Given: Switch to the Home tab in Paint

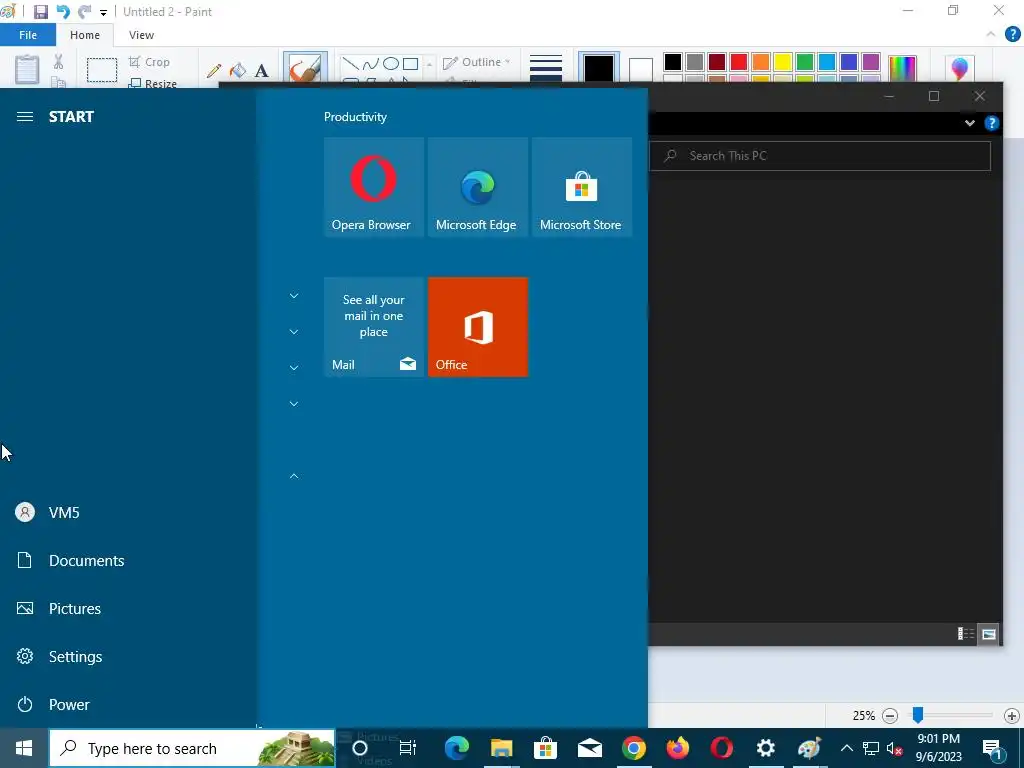Looking at the screenshot, I should coord(85,35).
